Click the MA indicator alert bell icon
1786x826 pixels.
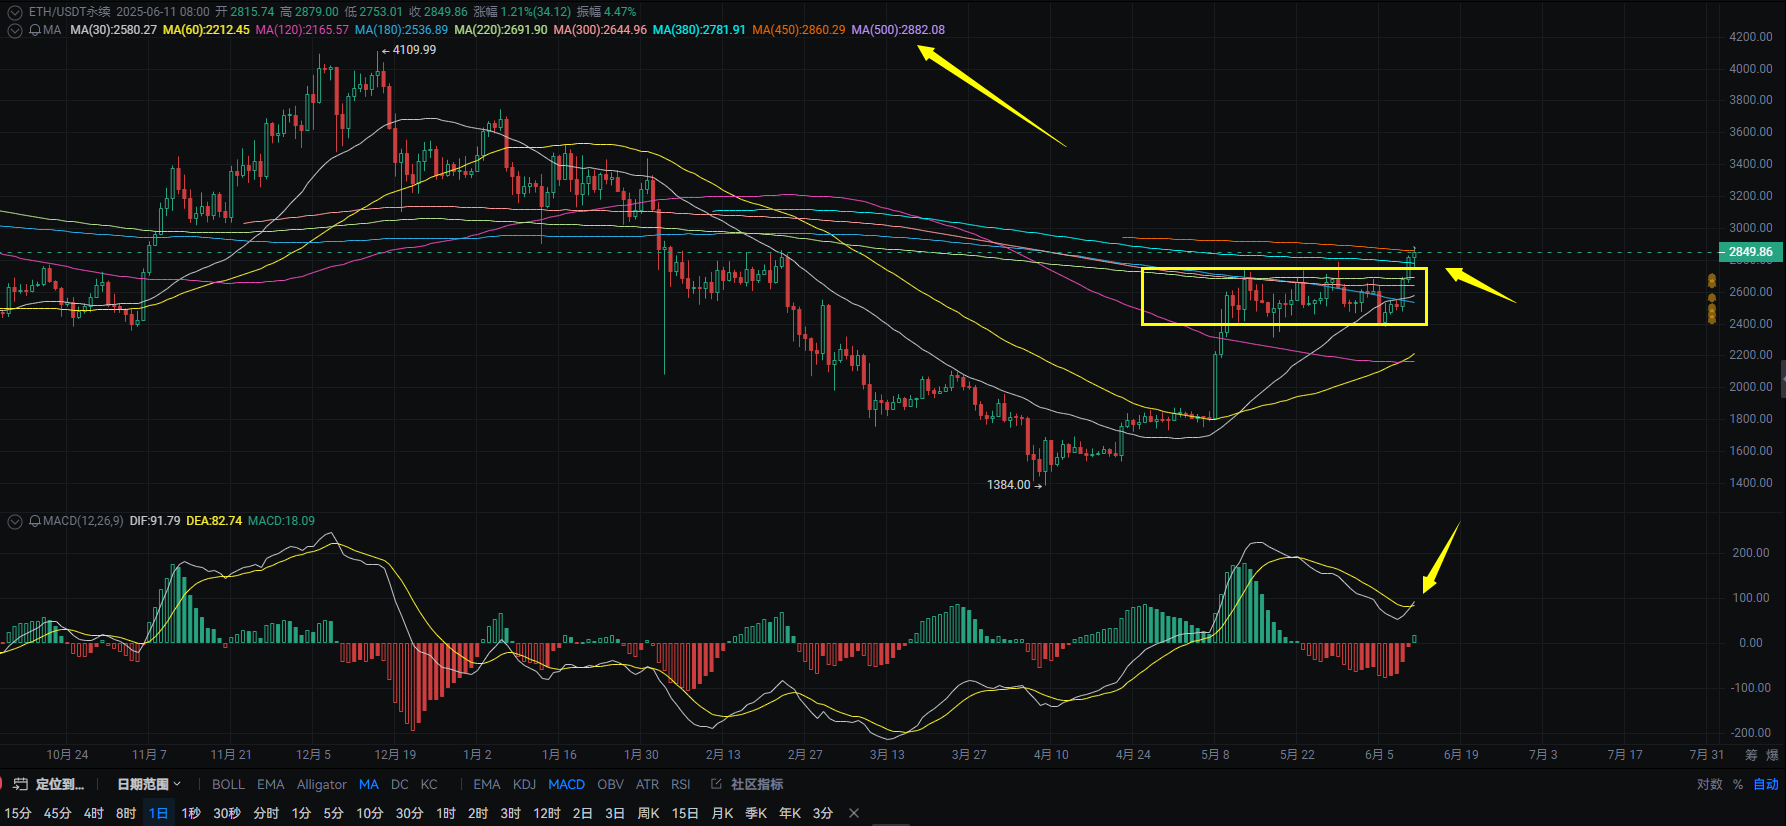tap(35, 30)
